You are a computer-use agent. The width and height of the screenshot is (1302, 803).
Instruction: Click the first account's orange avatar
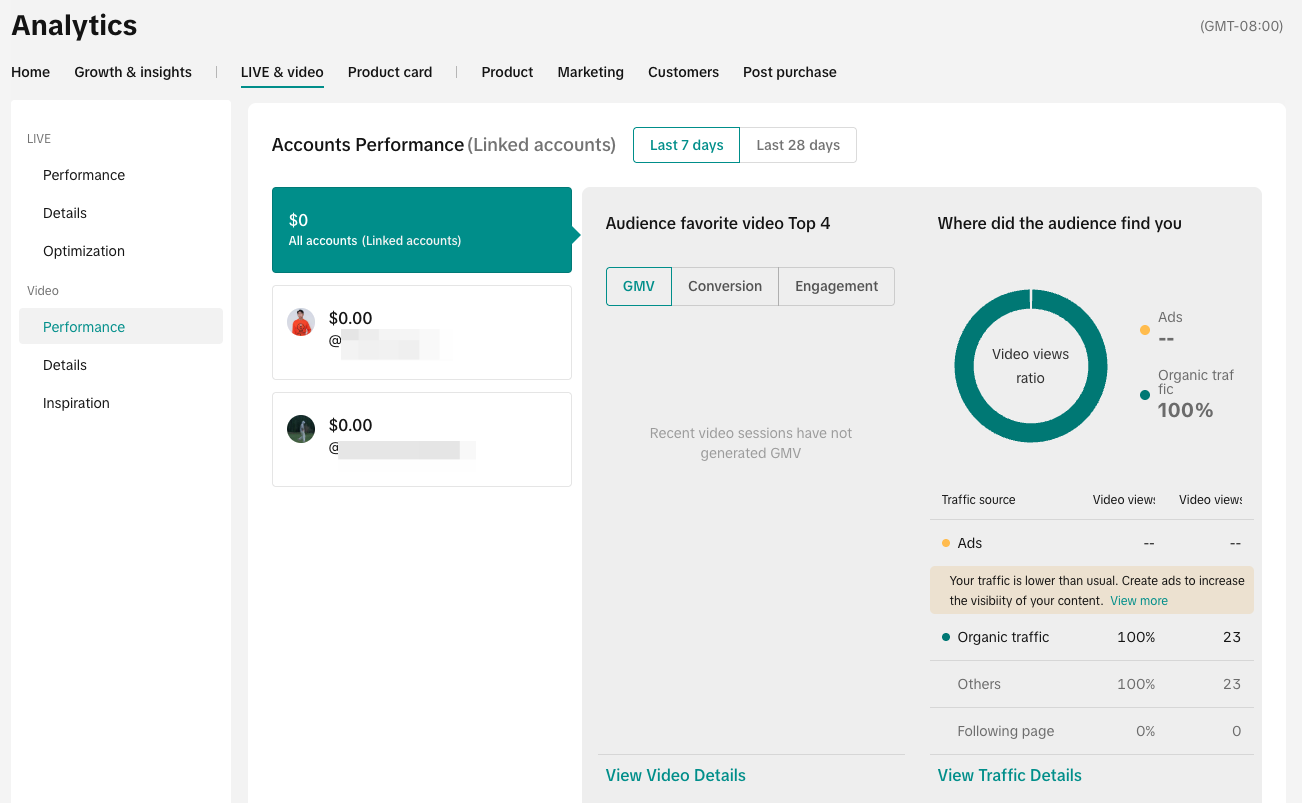click(301, 322)
